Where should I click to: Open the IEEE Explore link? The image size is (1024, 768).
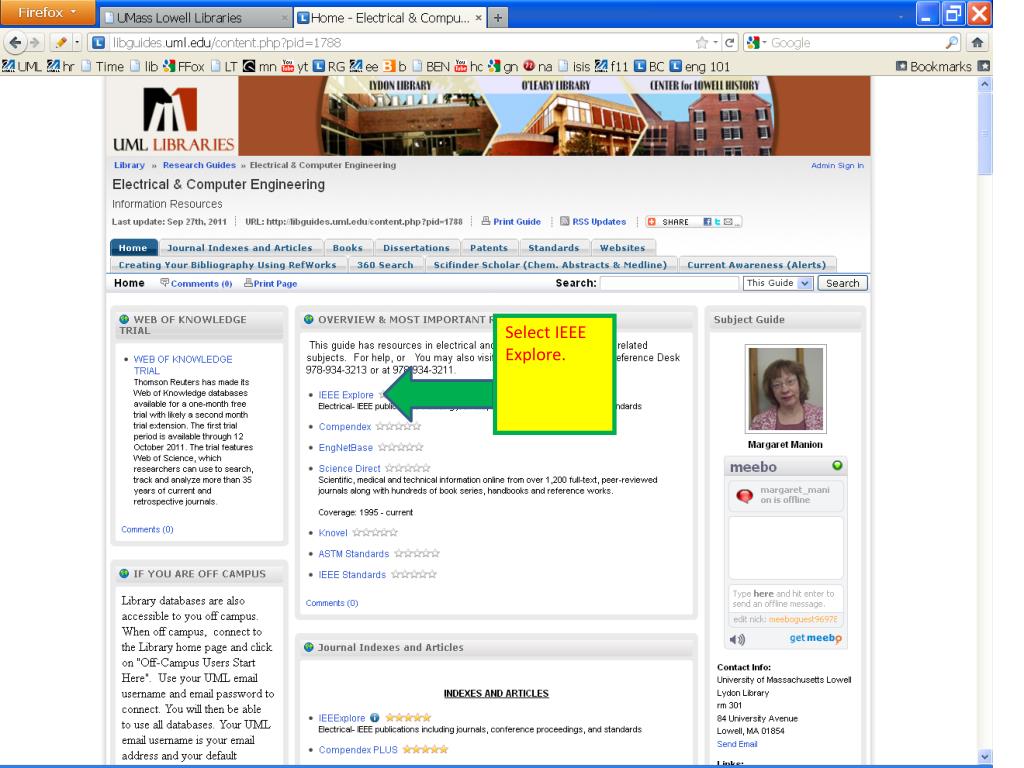[346, 395]
